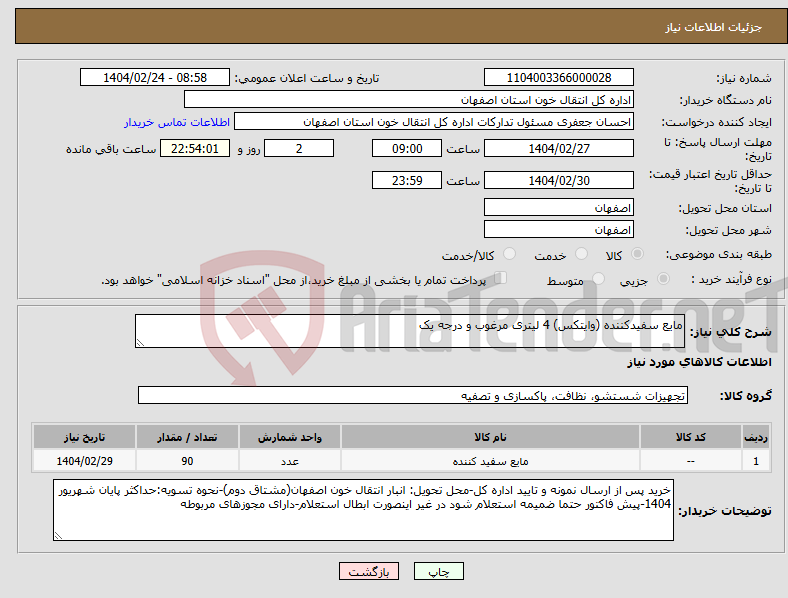Click the remaining time field 22:54:01

[195, 148]
